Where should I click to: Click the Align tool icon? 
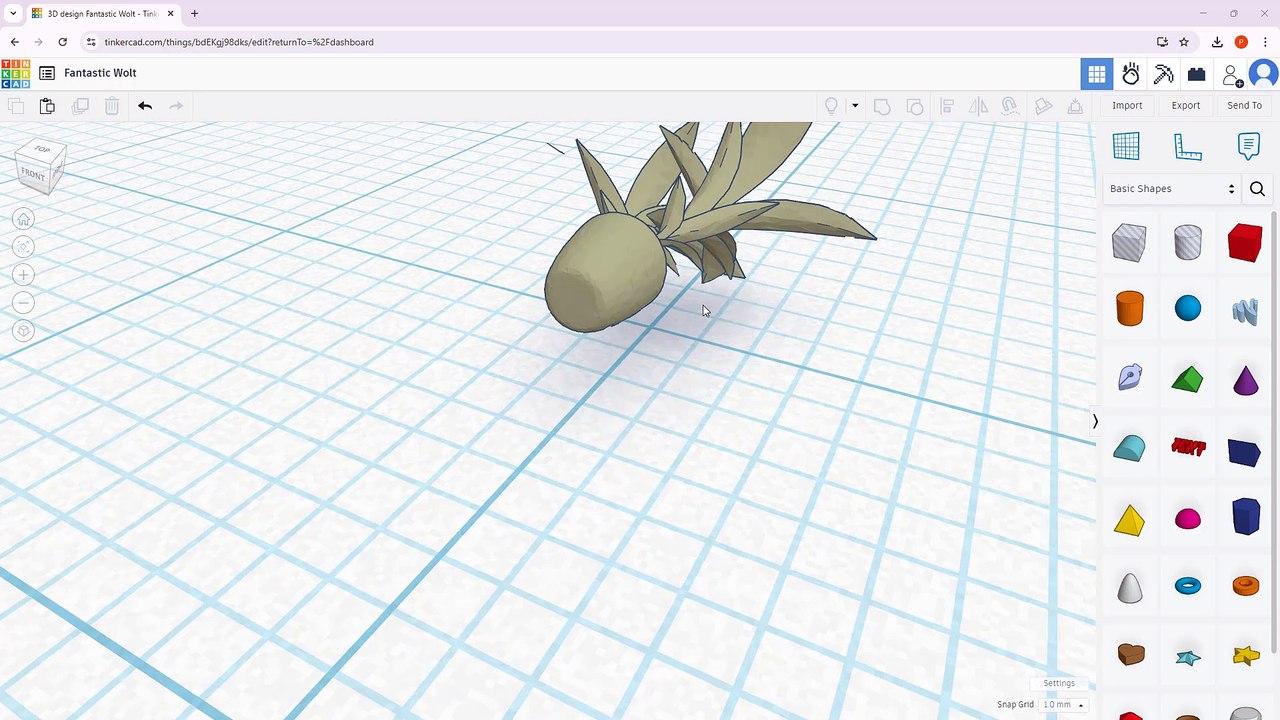[x=947, y=106]
